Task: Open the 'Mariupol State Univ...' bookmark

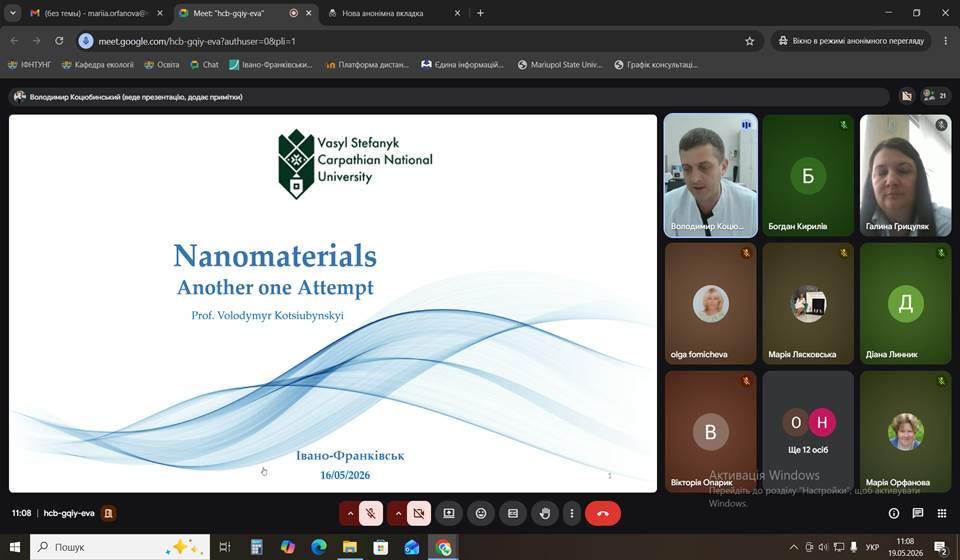Action: [560, 64]
